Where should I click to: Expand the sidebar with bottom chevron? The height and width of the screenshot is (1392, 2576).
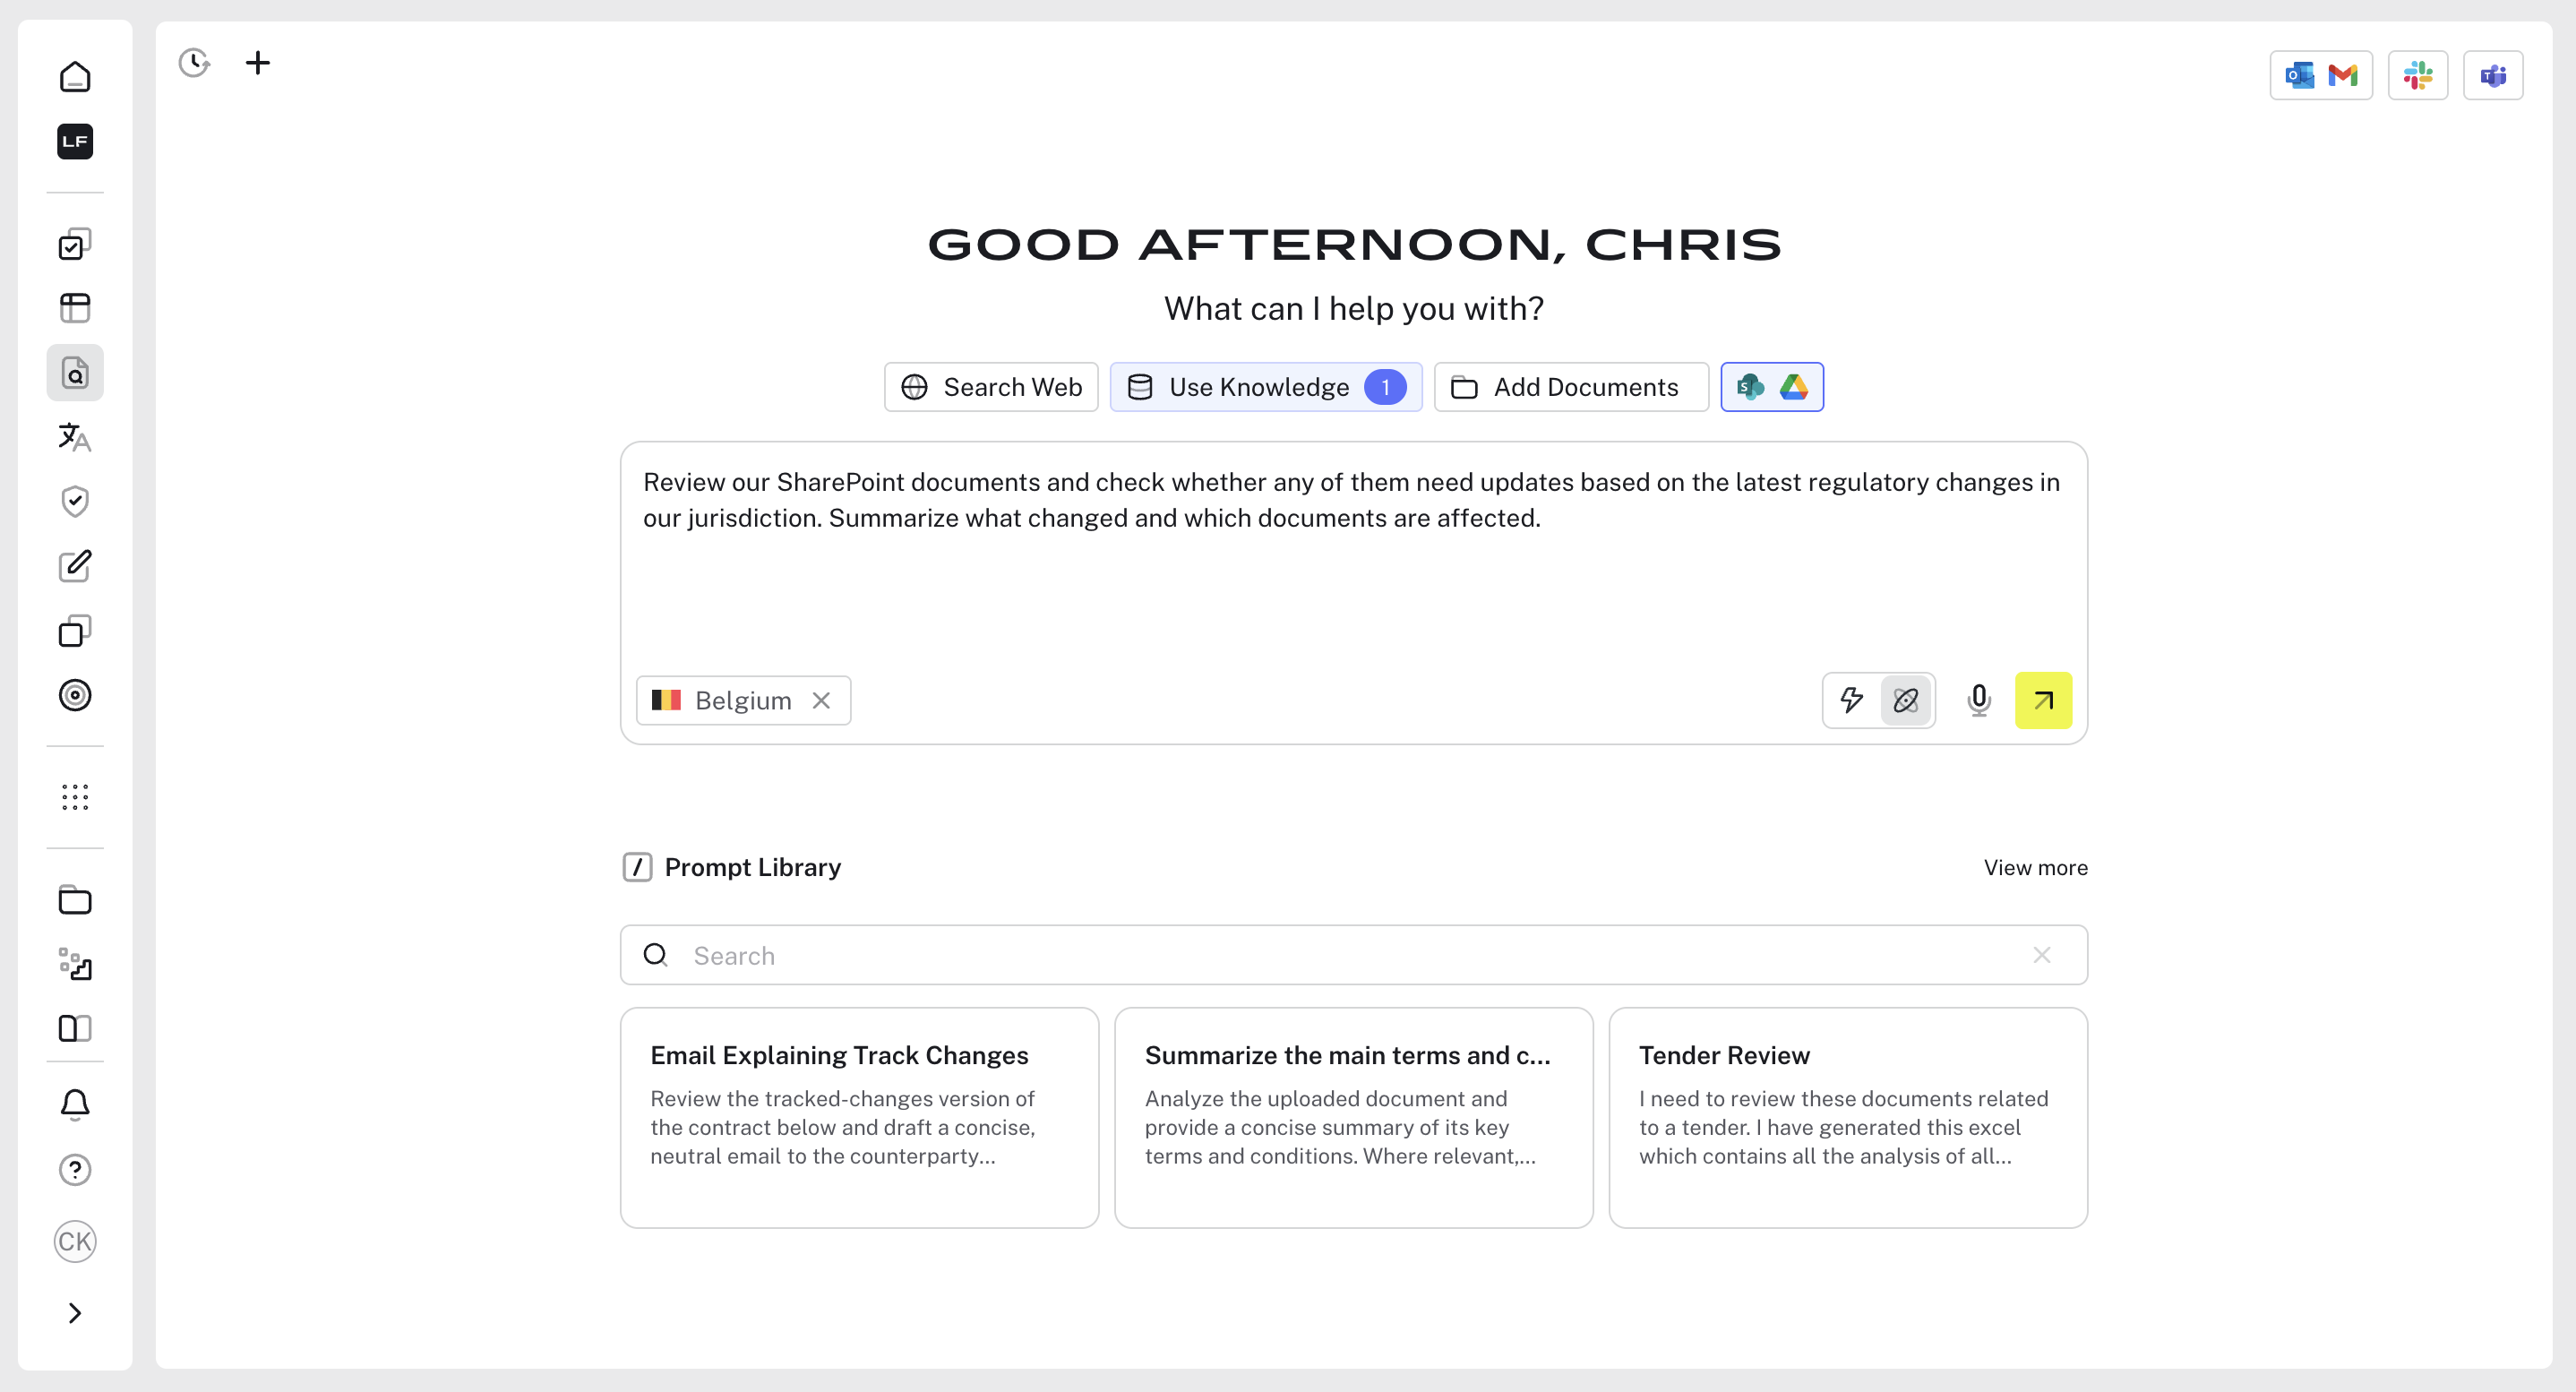pos(75,1313)
